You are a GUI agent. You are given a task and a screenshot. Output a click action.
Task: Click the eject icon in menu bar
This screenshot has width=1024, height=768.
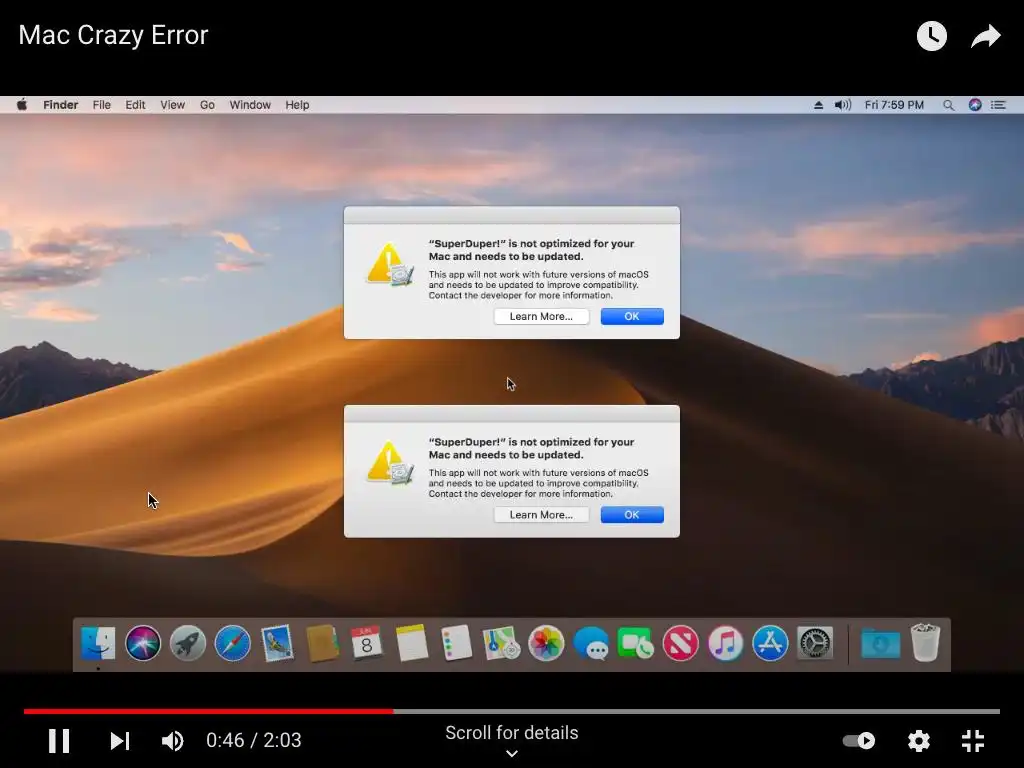tap(818, 104)
